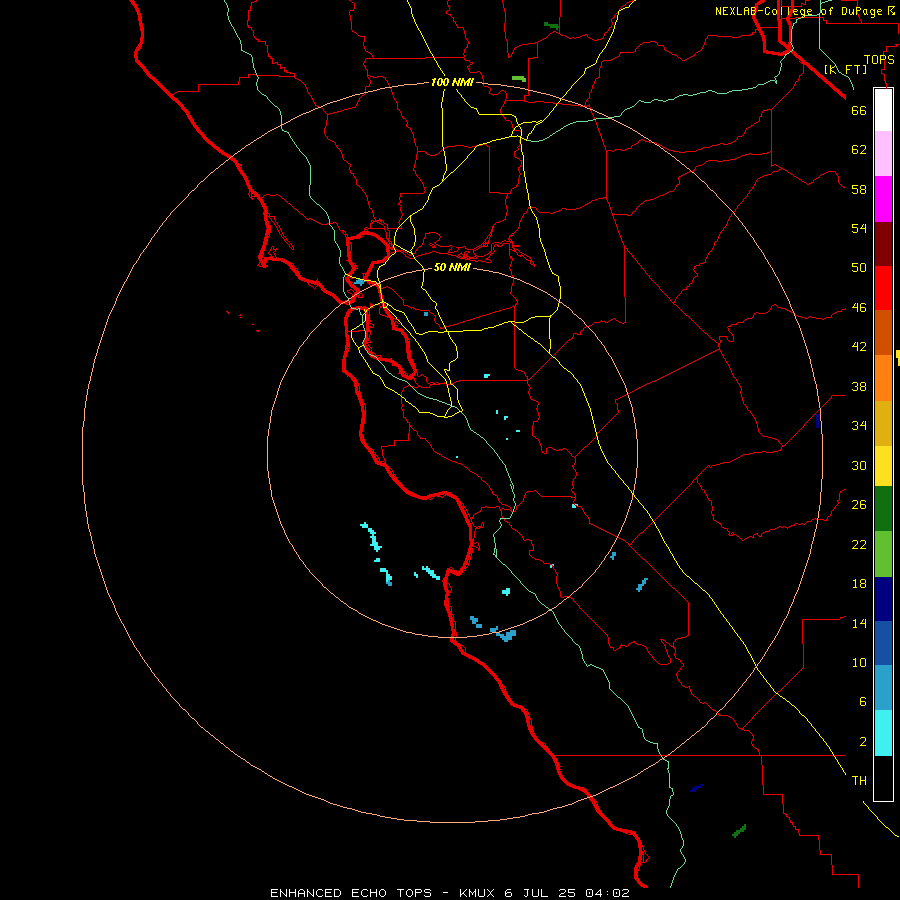Viewport: 900px width, 900px height.
Task: Click the white swatch in the tops legend
Action: point(883,110)
